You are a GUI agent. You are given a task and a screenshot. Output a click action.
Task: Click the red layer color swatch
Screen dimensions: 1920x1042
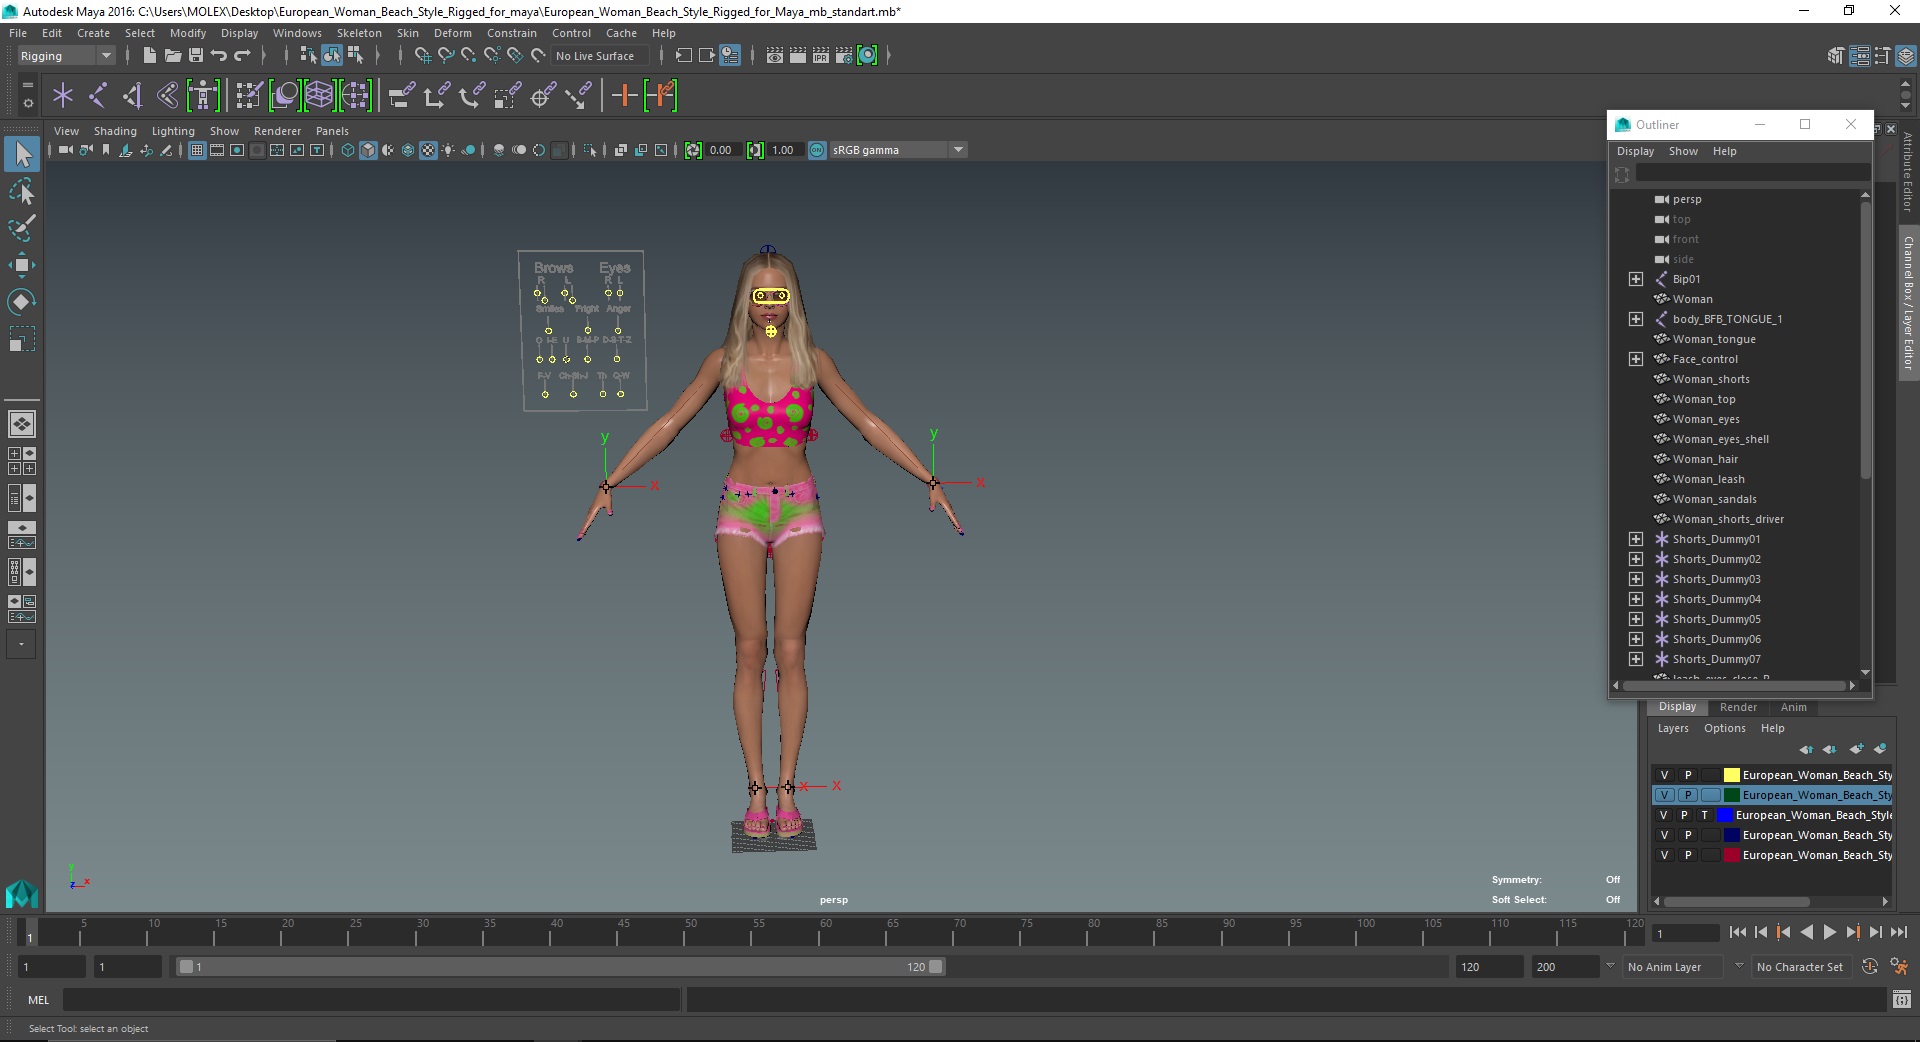coord(1731,855)
